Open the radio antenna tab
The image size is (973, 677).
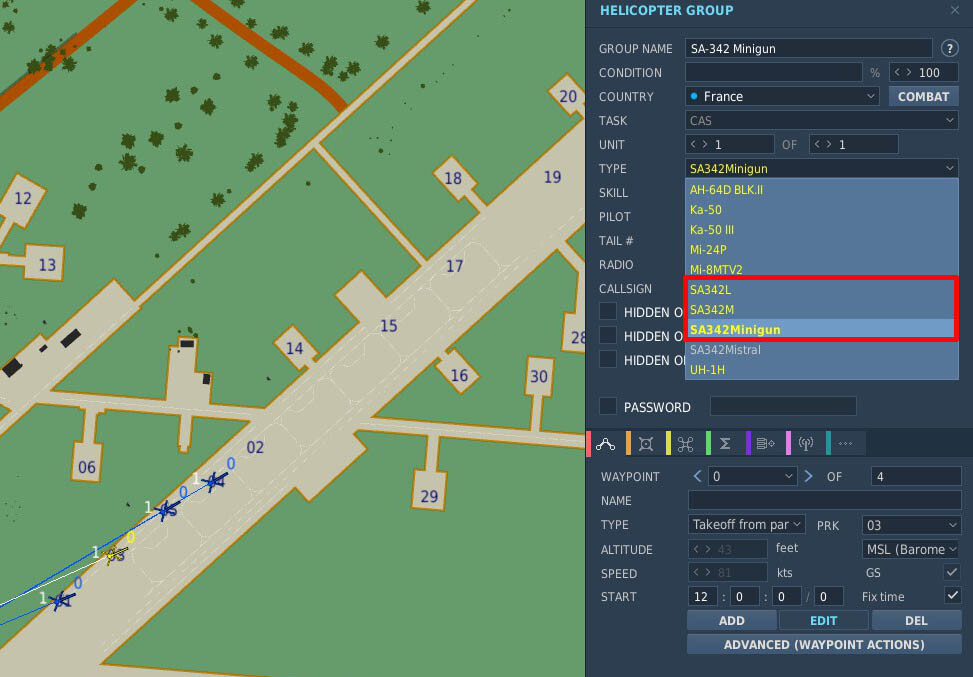pos(805,444)
